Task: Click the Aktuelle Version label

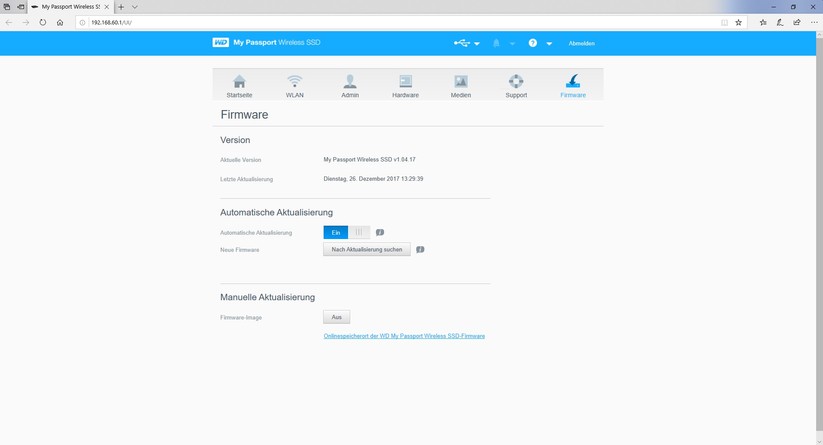Action: coord(240,160)
